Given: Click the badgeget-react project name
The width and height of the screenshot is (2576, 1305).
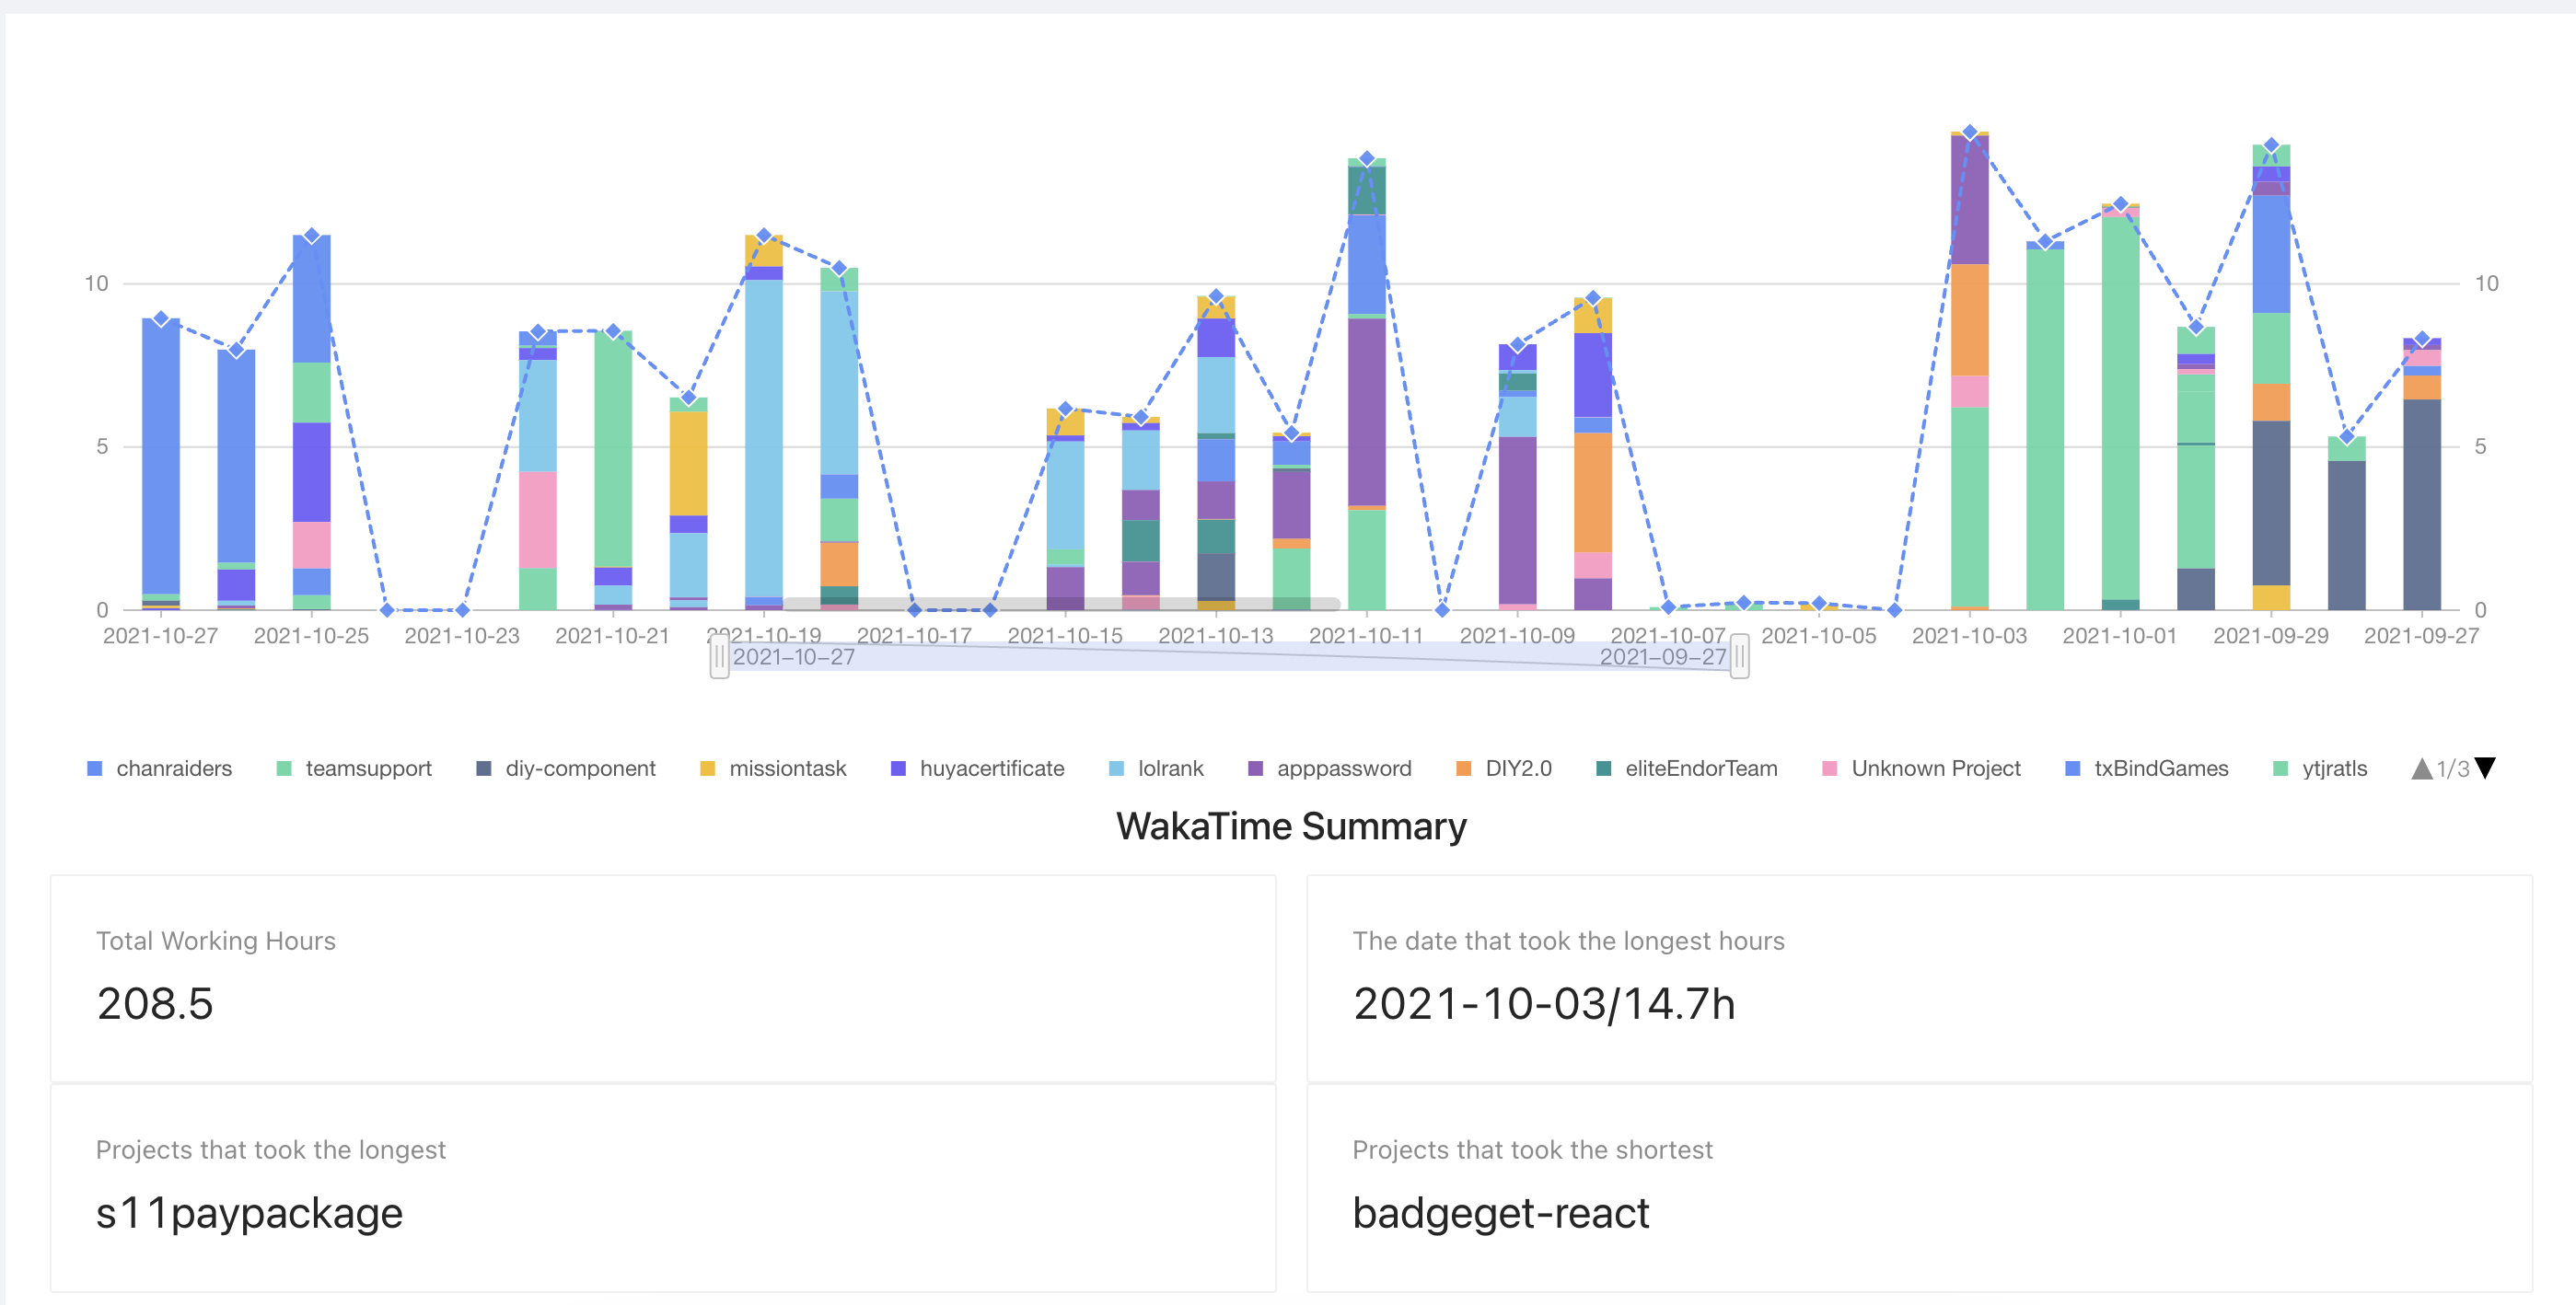Looking at the screenshot, I should [1501, 1213].
